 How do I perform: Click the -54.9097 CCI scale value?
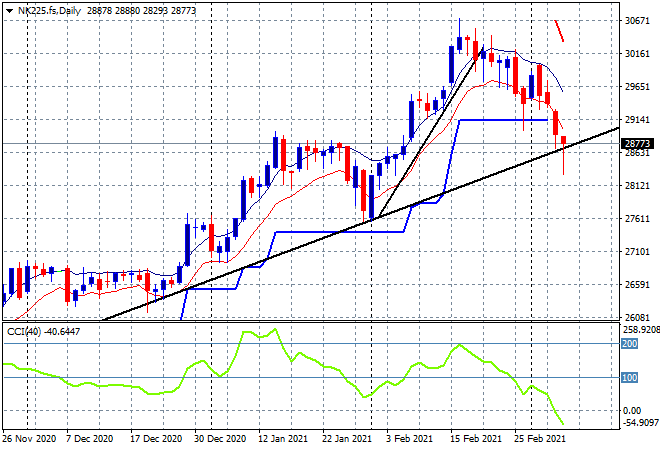tap(637, 424)
